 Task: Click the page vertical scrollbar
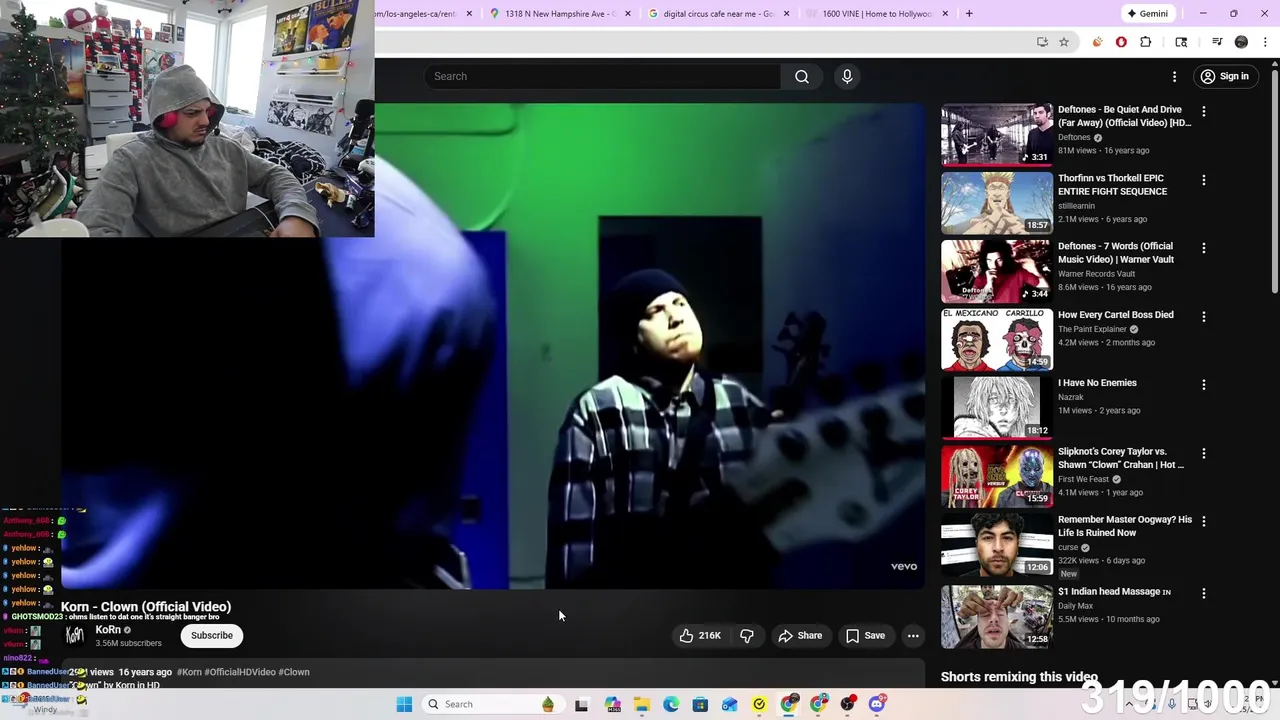1274,180
